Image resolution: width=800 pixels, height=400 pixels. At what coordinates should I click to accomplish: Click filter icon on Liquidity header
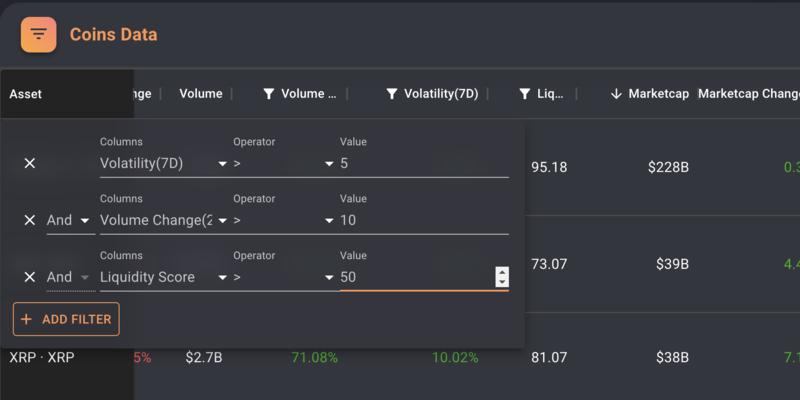[x=524, y=94]
